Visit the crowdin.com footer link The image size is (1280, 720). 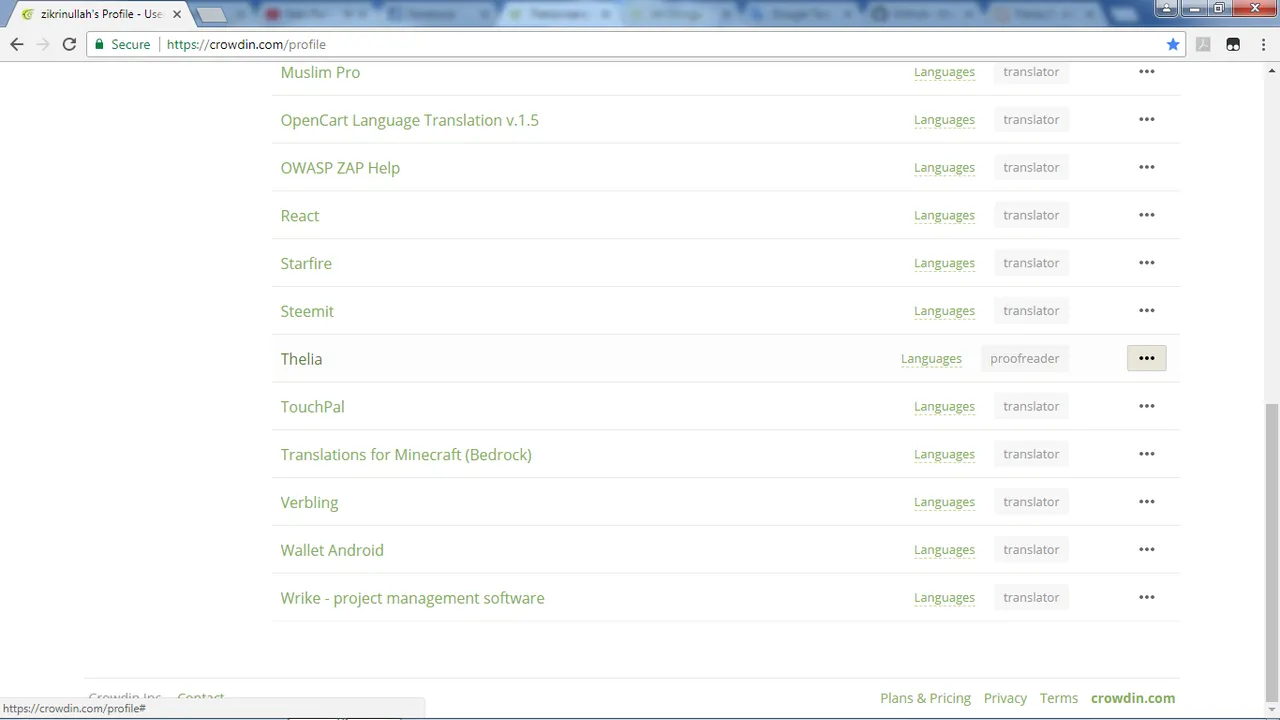click(1133, 698)
